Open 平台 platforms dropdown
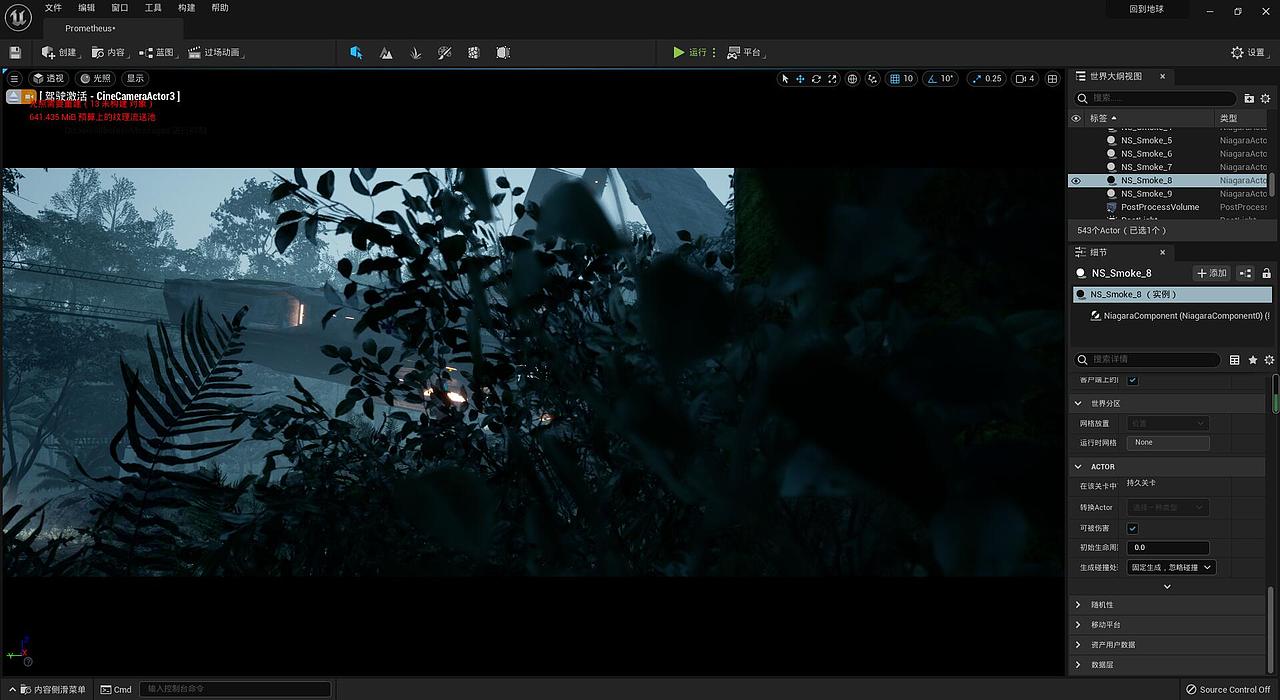The width and height of the screenshot is (1280, 700). (745, 53)
